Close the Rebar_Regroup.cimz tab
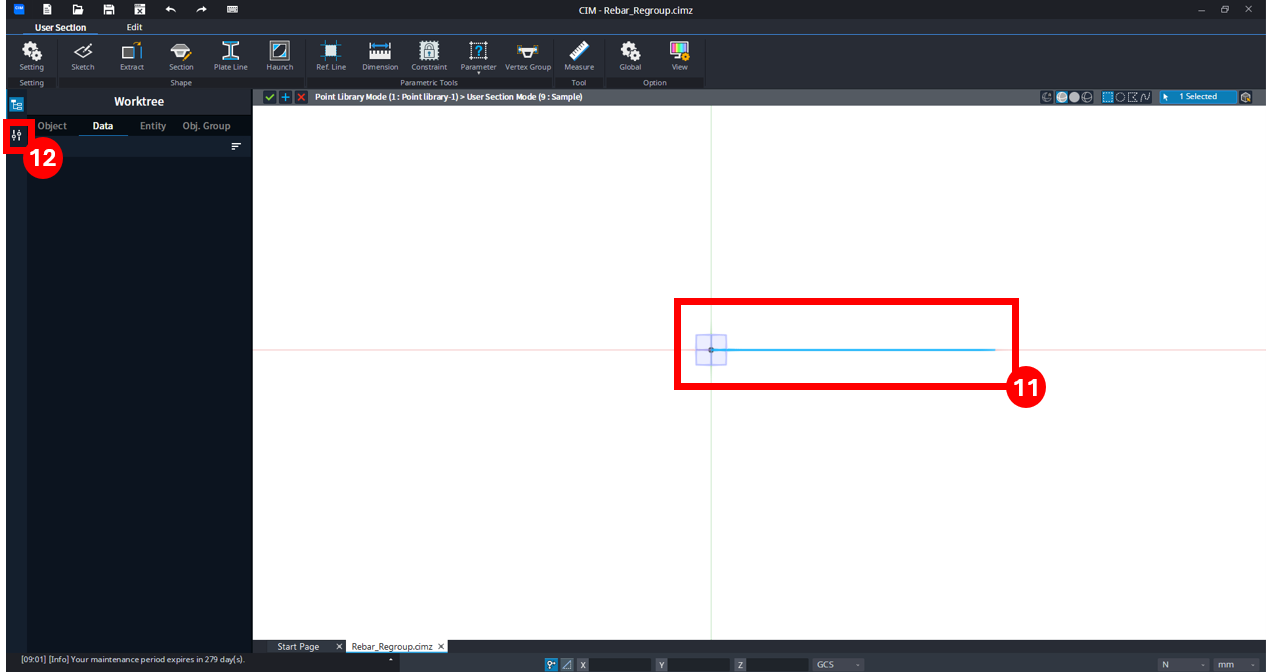The height and width of the screenshot is (672, 1266). pos(441,647)
